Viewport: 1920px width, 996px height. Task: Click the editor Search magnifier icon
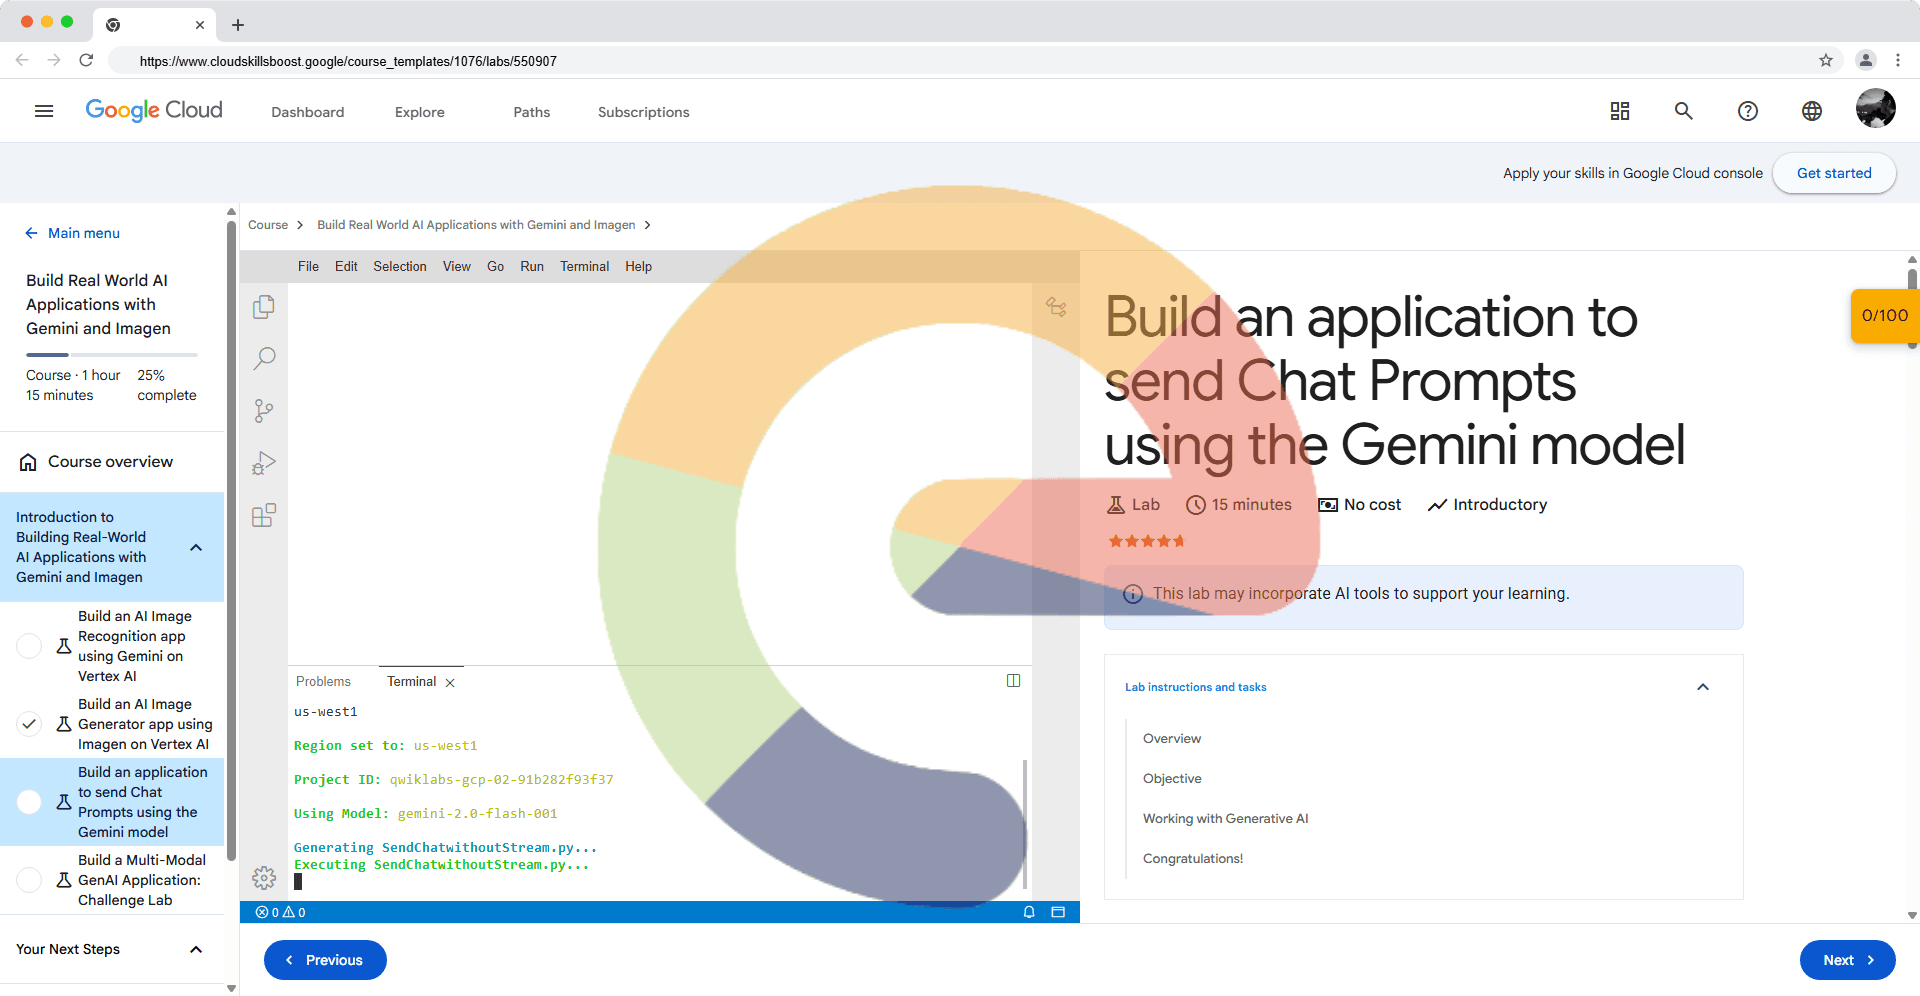click(x=264, y=359)
